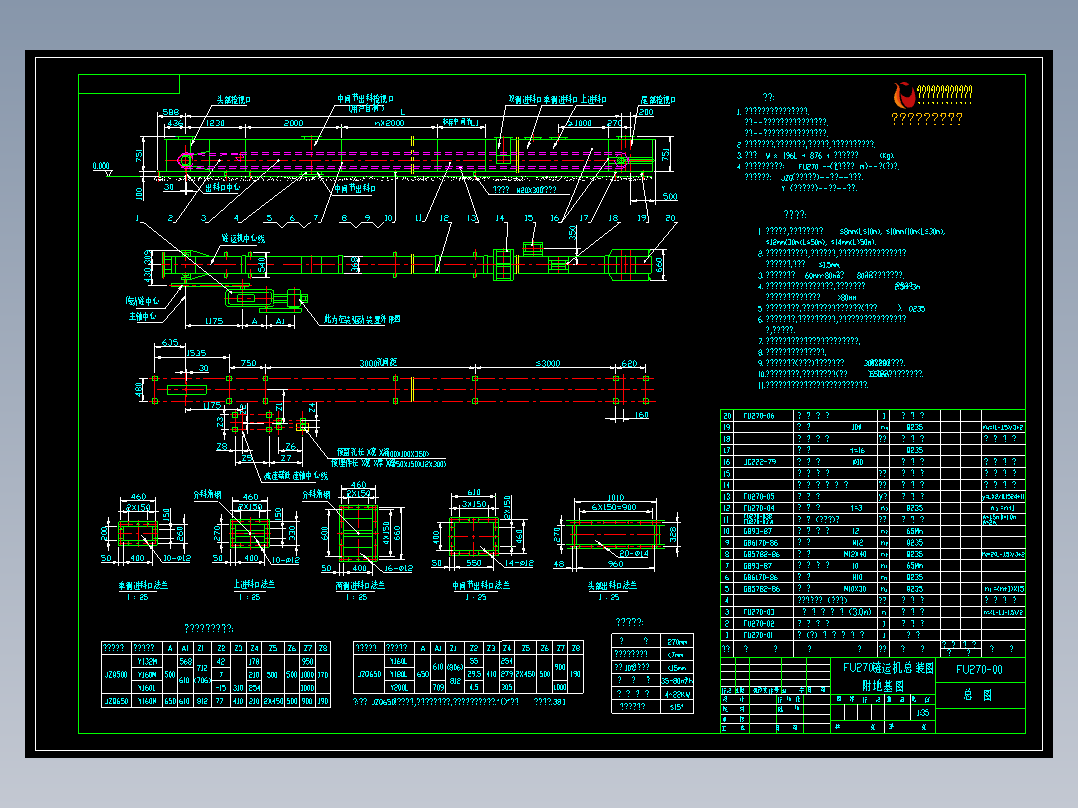Click part code FU270-04 in parts list
The width and height of the screenshot is (1078, 808).
[x=758, y=508]
